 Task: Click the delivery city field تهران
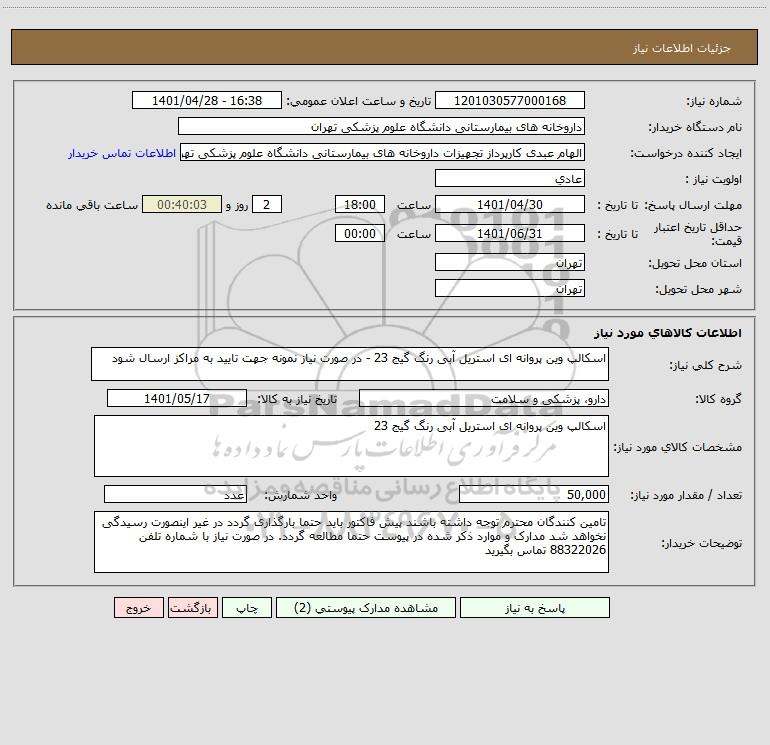pyautogui.click(x=510, y=288)
